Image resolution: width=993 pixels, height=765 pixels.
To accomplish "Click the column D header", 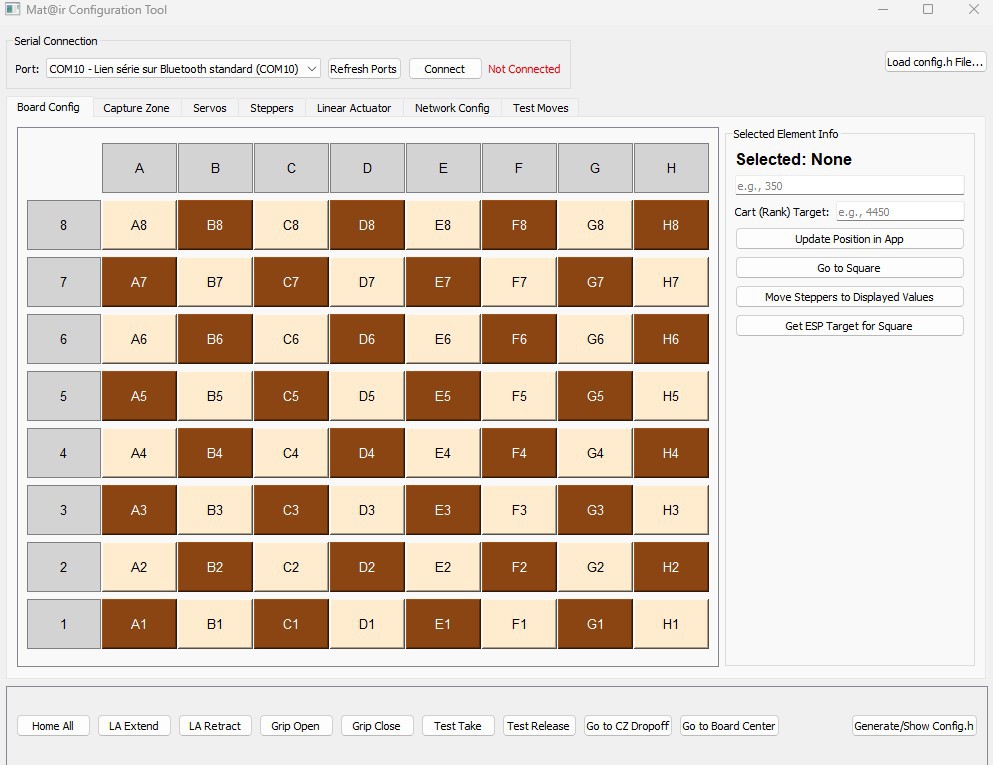I will click(x=367, y=168).
